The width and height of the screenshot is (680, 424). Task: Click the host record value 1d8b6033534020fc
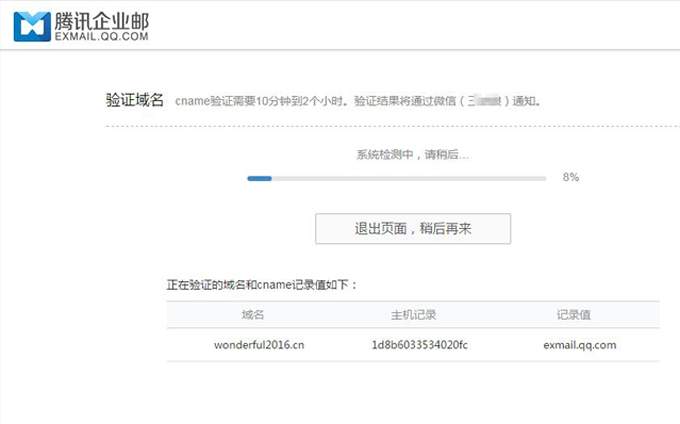(419, 345)
